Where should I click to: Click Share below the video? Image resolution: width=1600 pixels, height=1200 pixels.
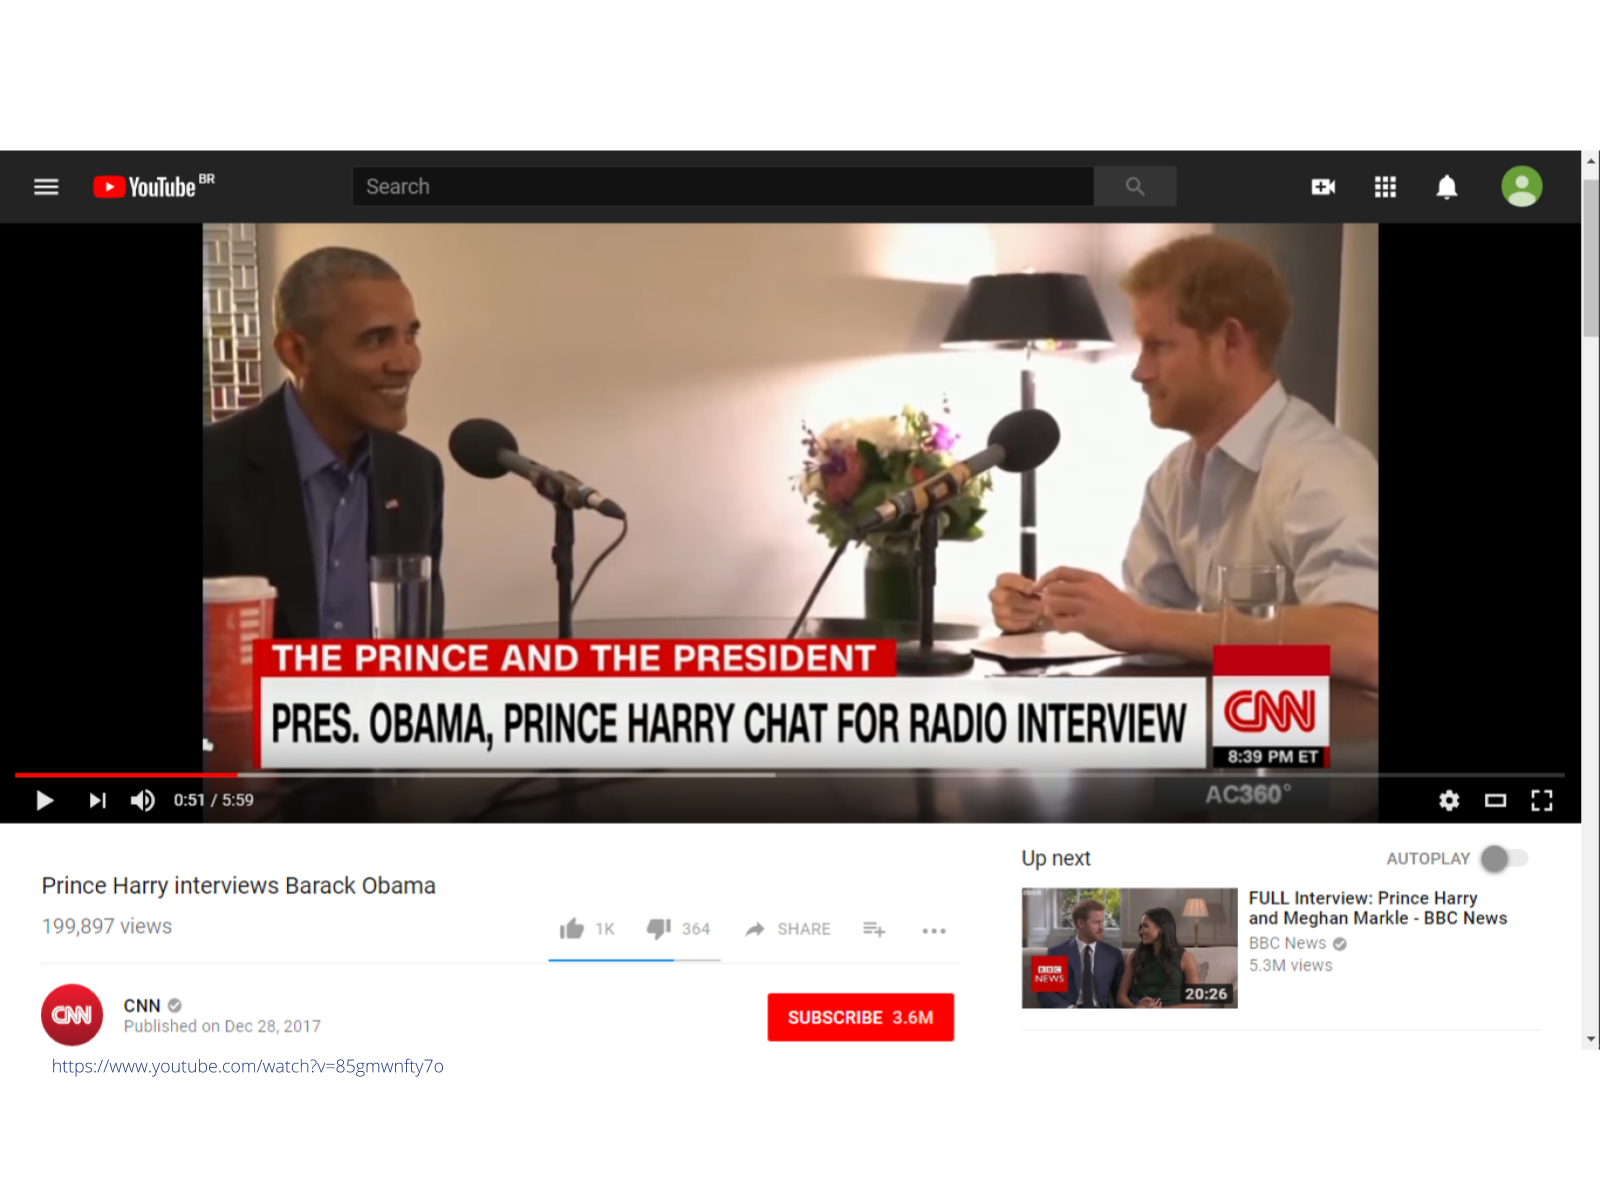788,929
